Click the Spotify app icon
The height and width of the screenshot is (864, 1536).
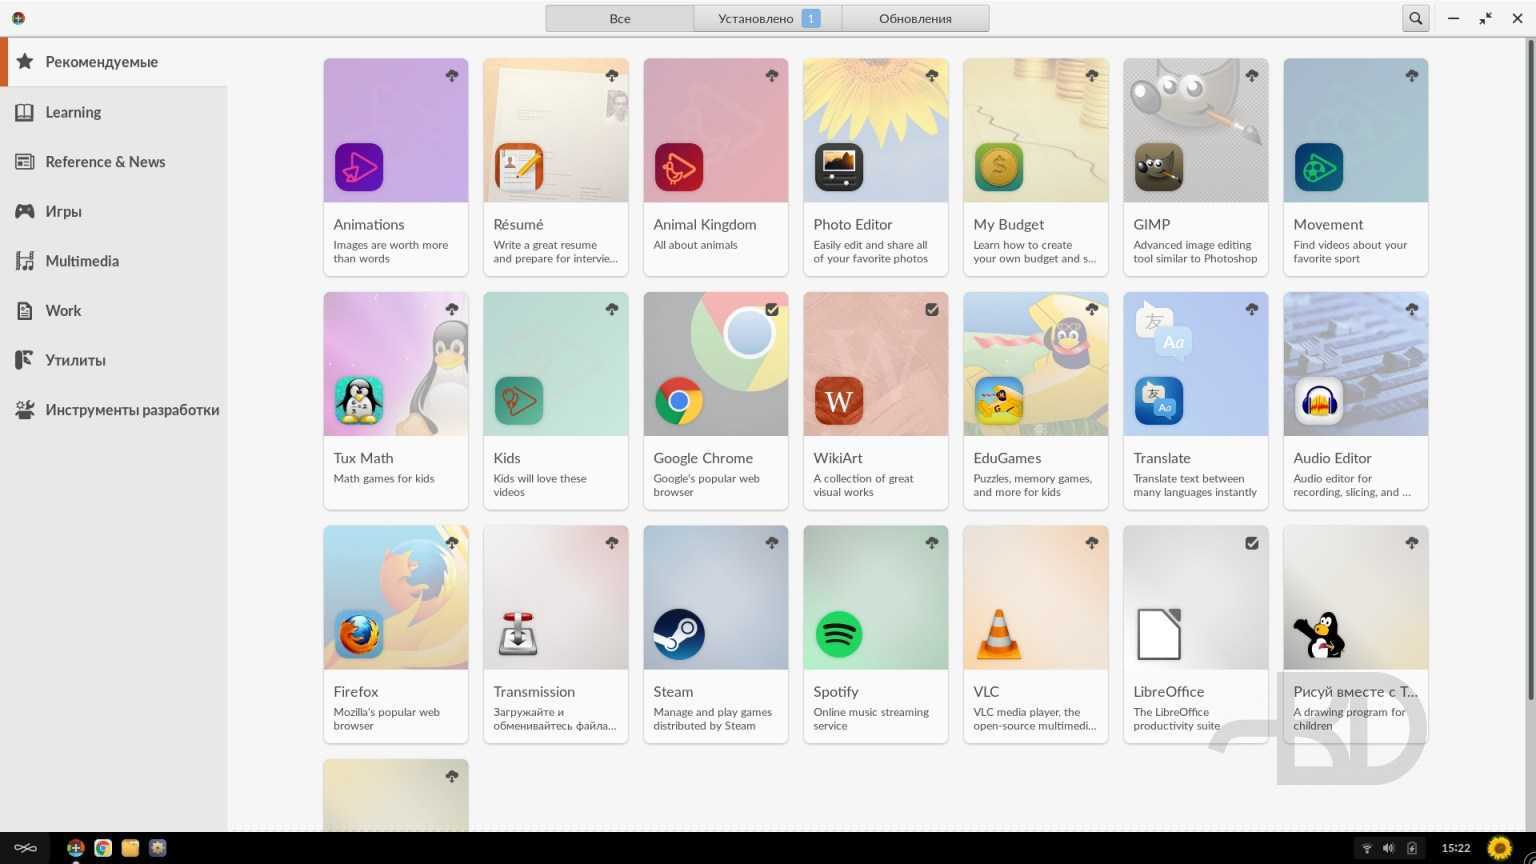[x=838, y=634]
